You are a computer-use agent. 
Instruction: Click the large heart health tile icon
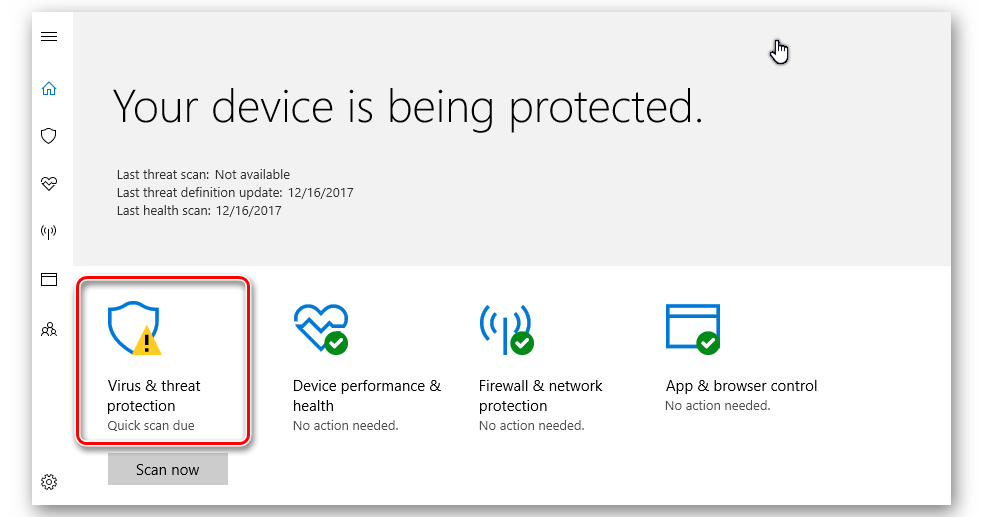click(x=321, y=328)
